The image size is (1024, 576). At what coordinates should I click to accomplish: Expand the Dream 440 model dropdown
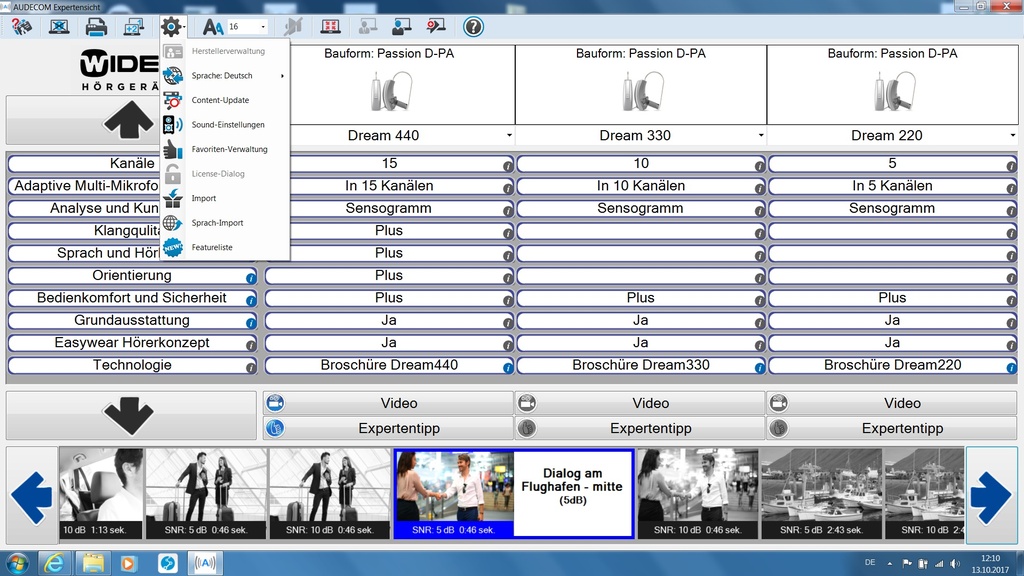tap(509, 135)
